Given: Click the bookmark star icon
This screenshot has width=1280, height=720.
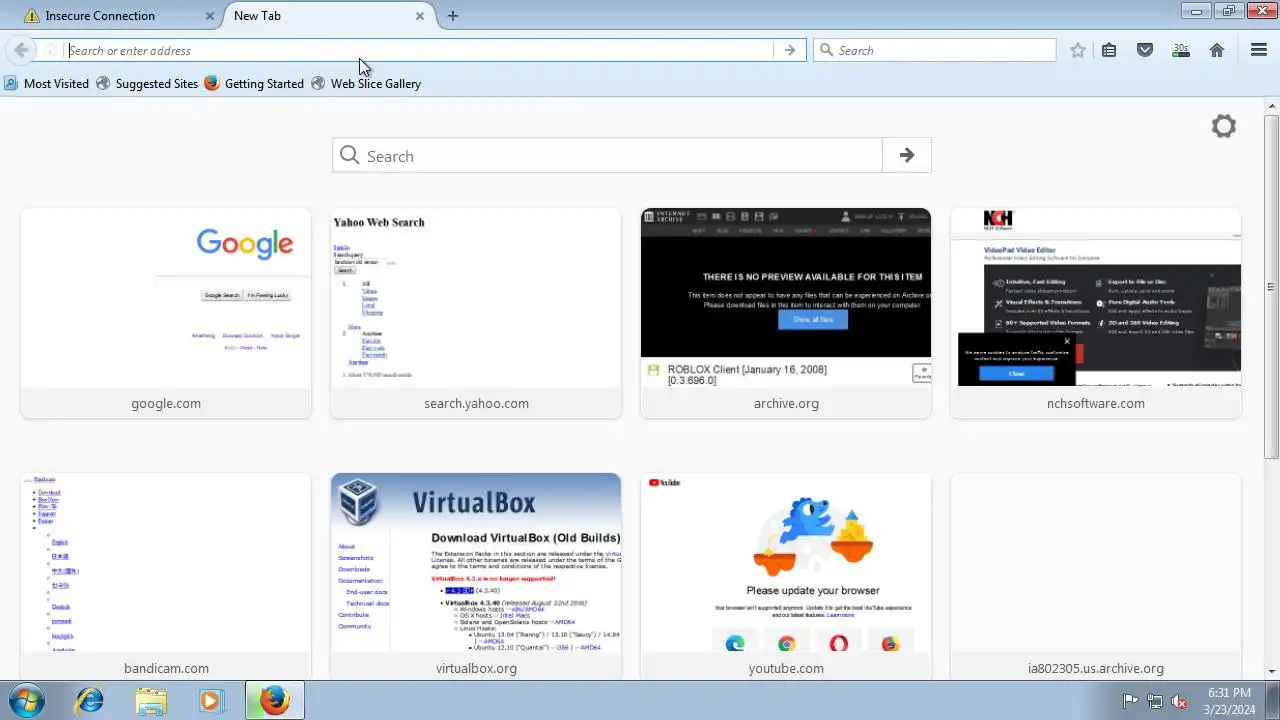Looking at the screenshot, I should pos(1077,50).
